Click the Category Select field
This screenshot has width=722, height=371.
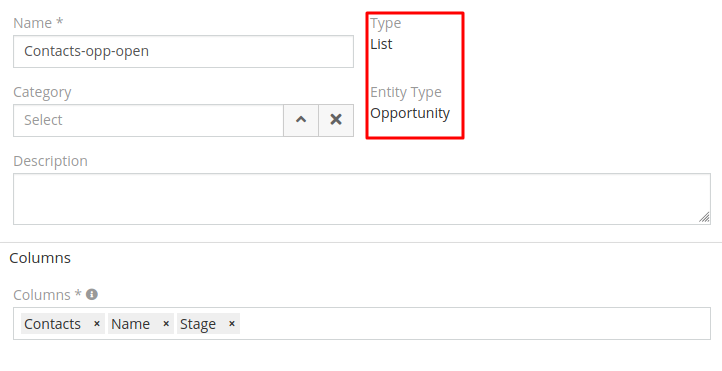(148, 120)
